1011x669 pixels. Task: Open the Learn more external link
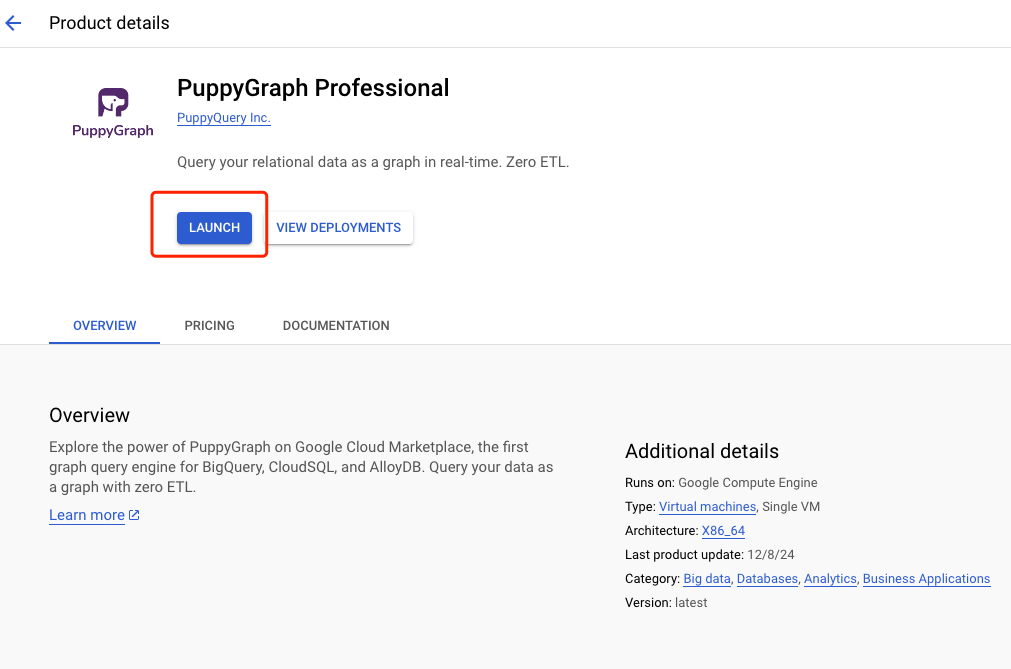[94, 515]
